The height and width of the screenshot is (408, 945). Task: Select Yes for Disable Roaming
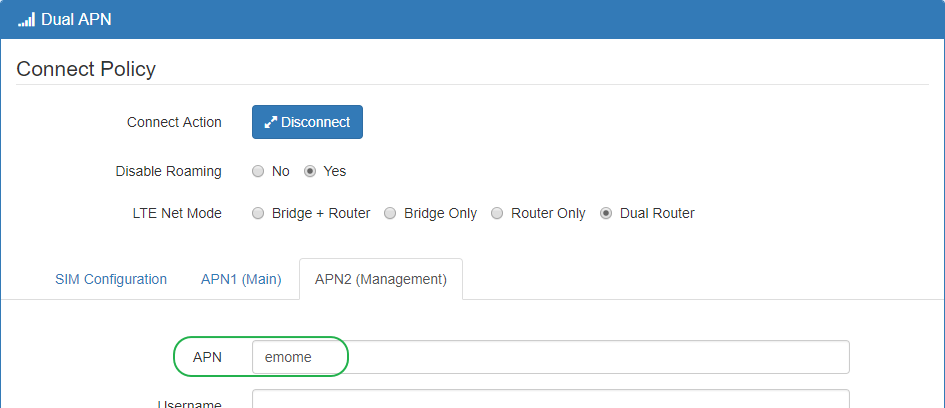pyautogui.click(x=310, y=171)
